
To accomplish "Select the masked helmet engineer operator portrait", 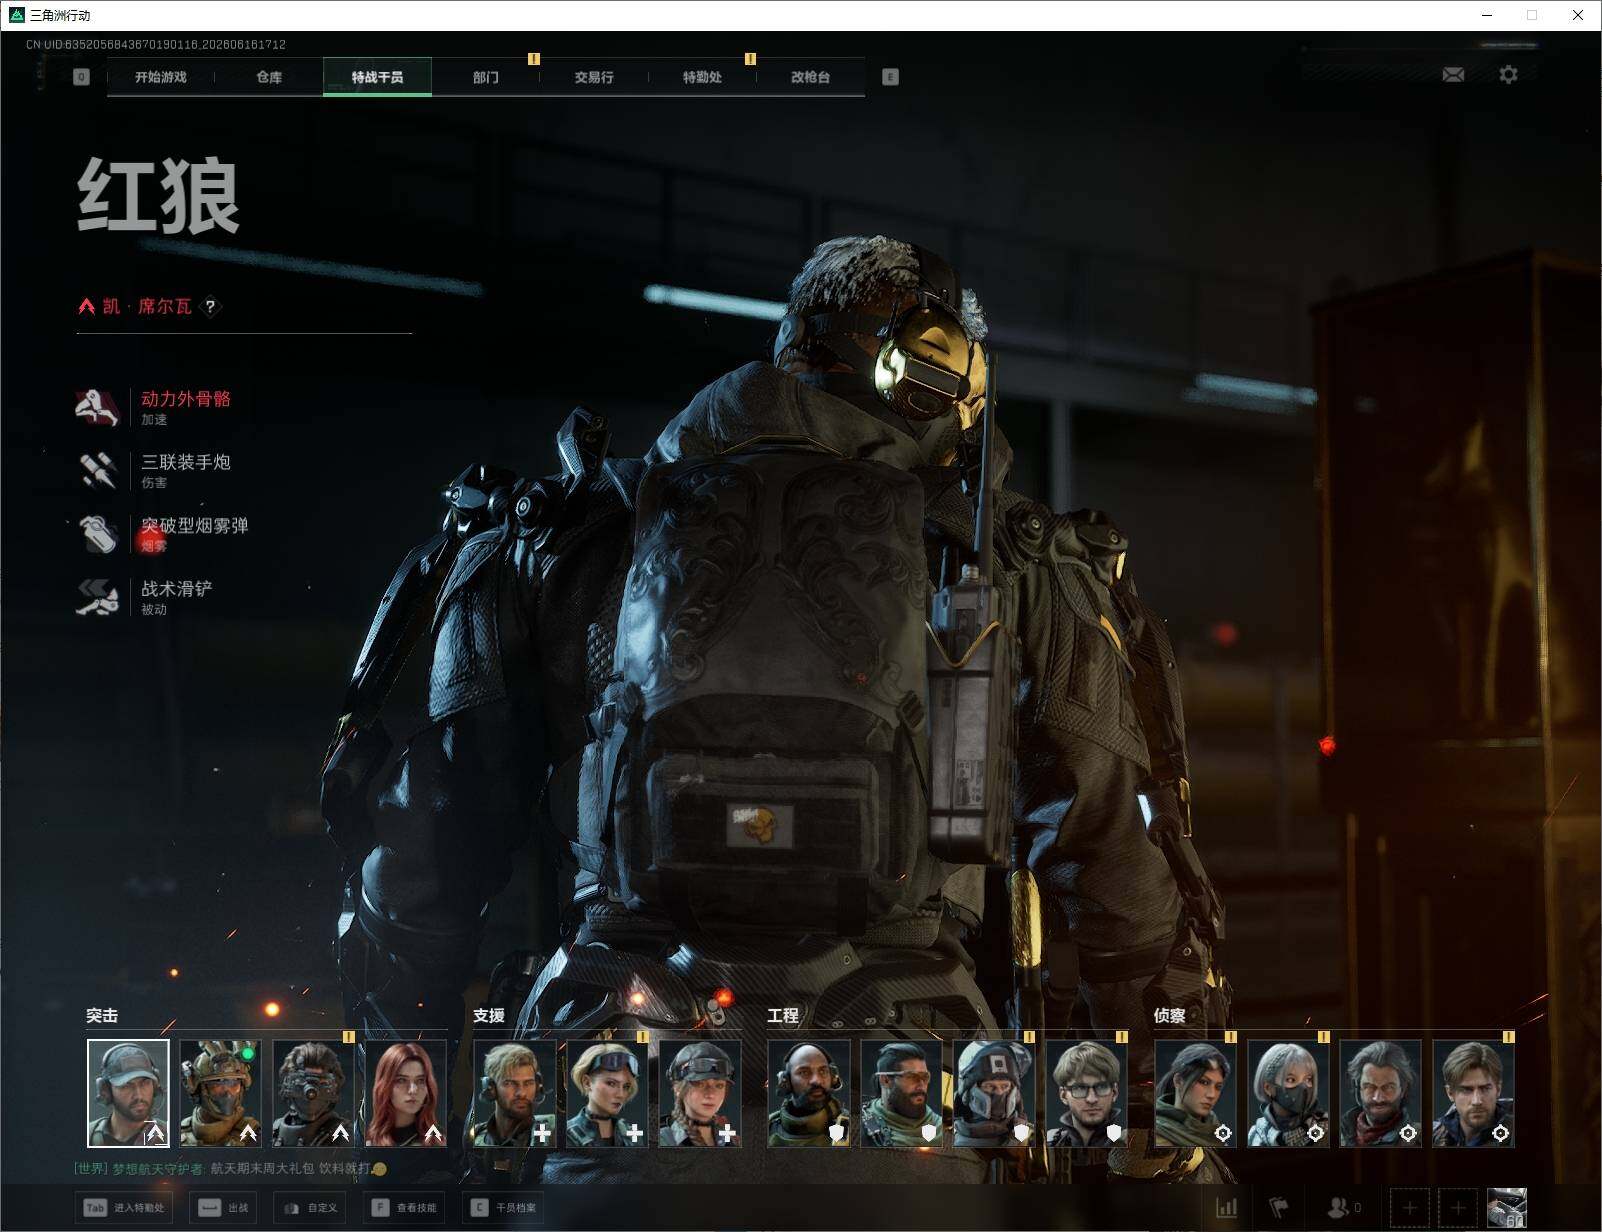I will [x=994, y=1093].
